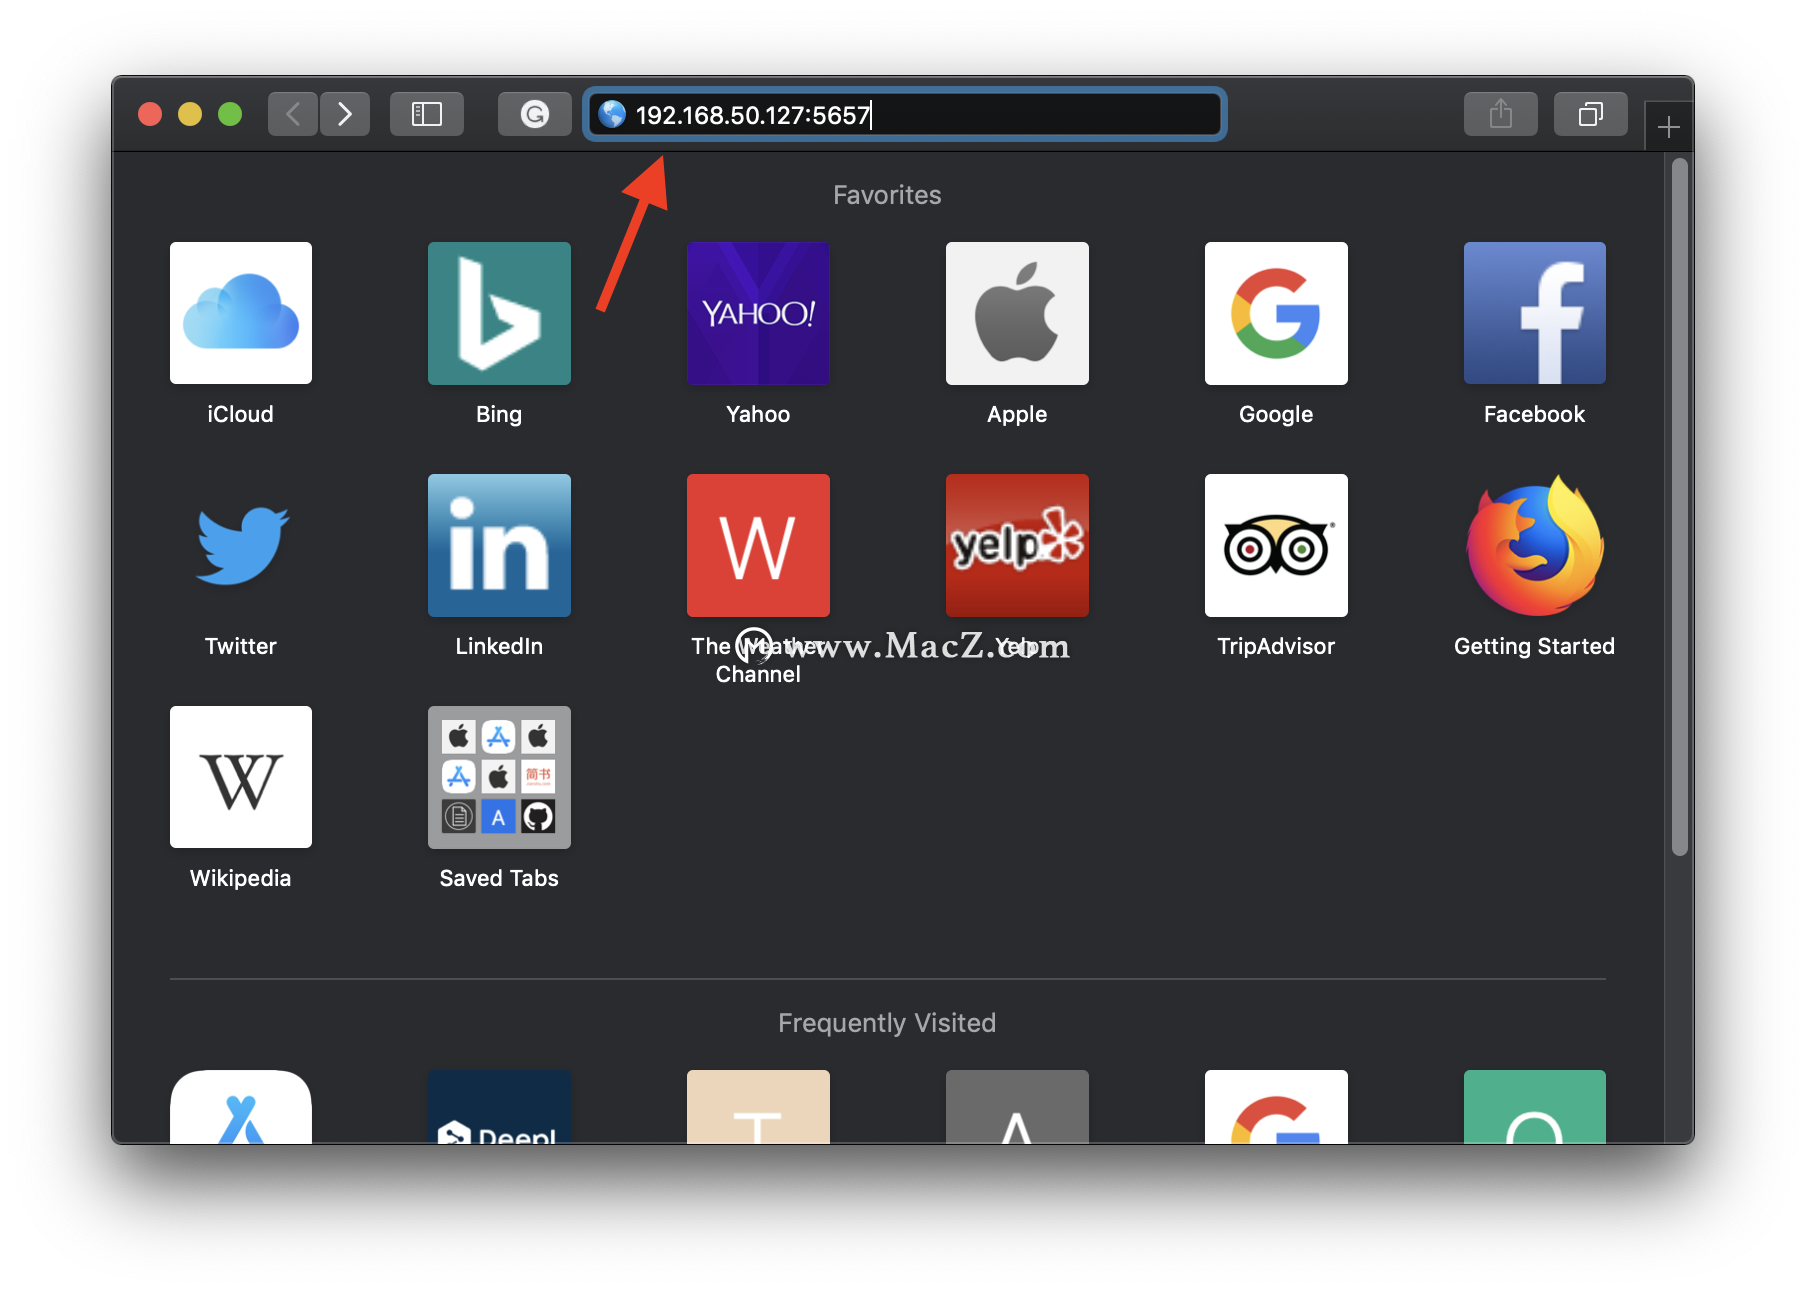Viewport: 1806px width, 1292px height.
Task: Close the Safari window with red button
Action: point(150,114)
